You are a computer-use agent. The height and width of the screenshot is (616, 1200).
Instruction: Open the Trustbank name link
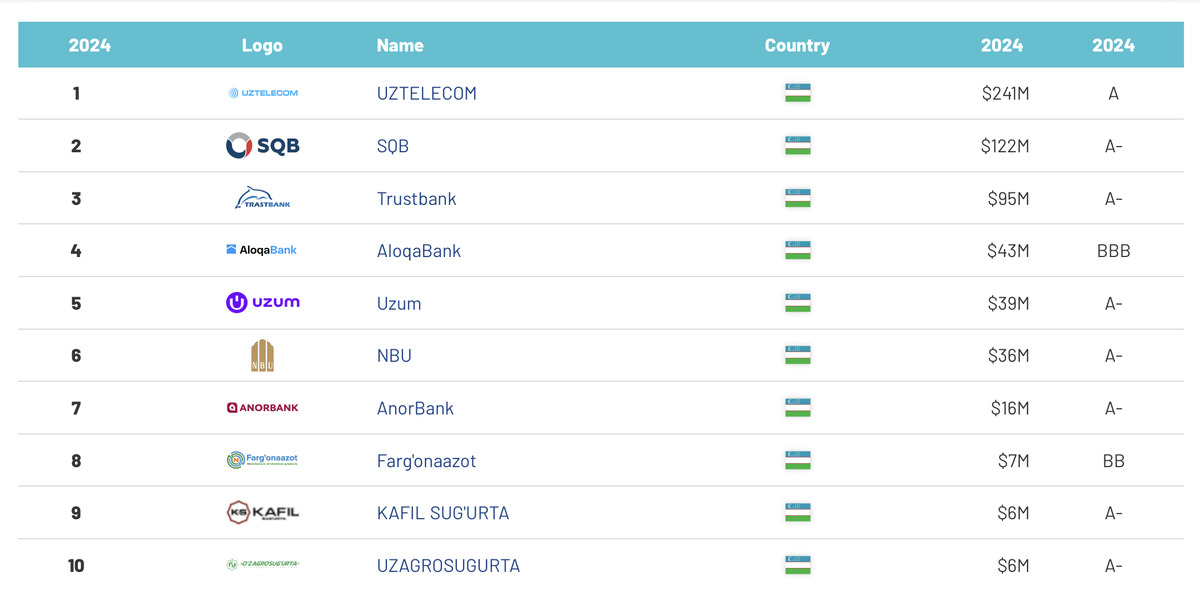tap(416, 198)
